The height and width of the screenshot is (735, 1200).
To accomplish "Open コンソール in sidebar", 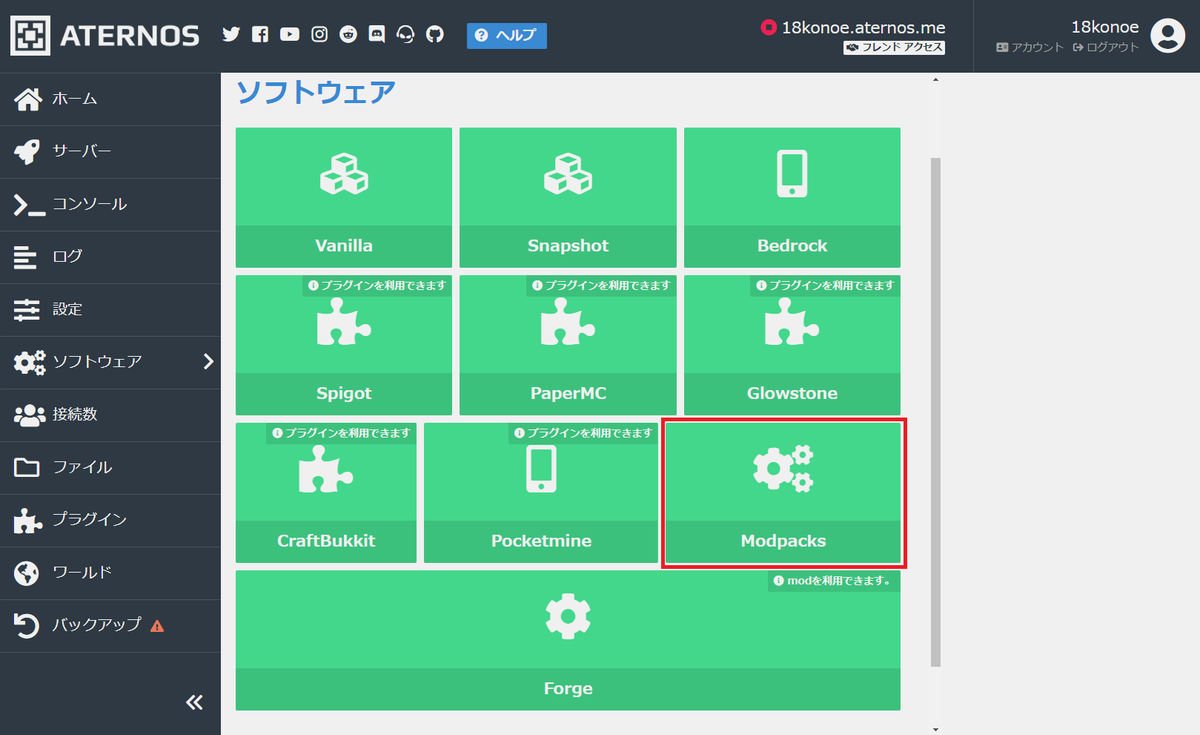I will point(110,204).
